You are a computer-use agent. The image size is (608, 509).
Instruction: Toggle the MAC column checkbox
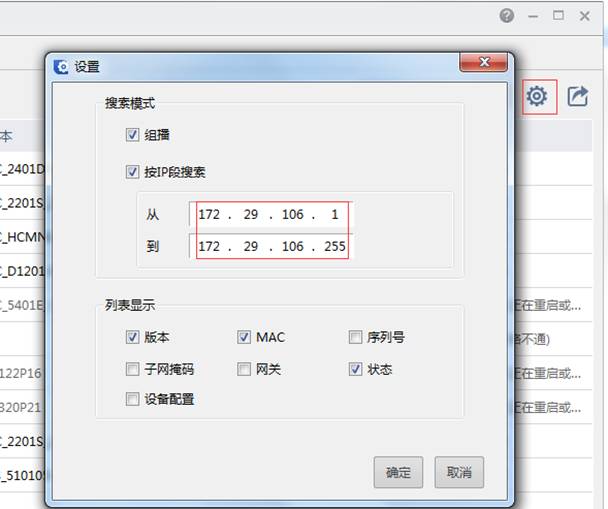(245, 337)
